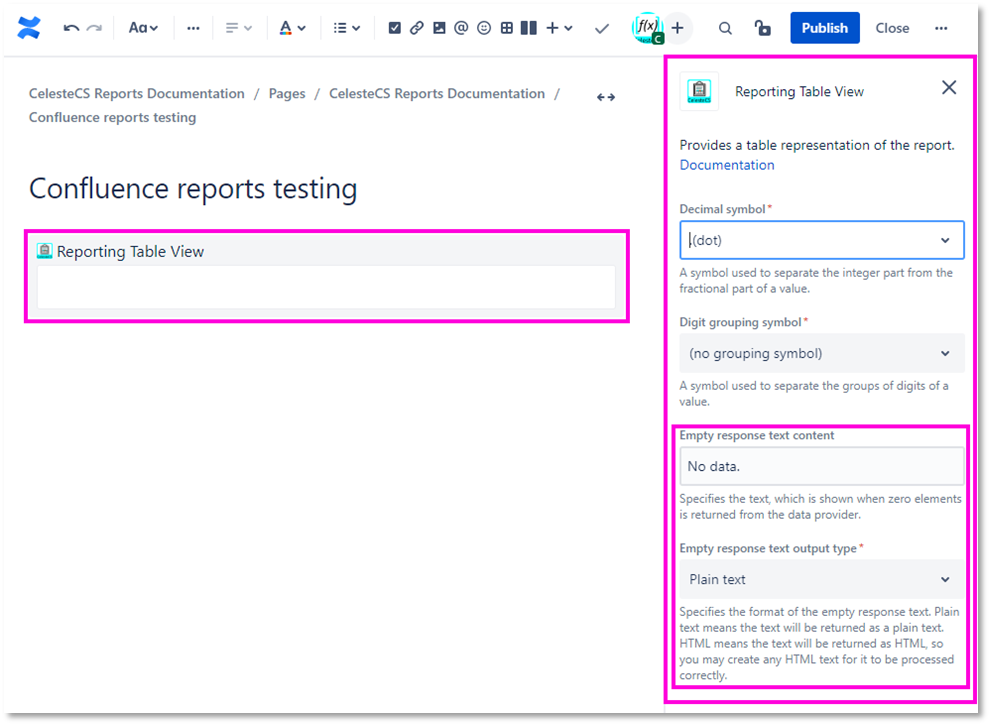Select the Reporting Table View macro block
Screen dimensions: 991x726
point(326,276)
